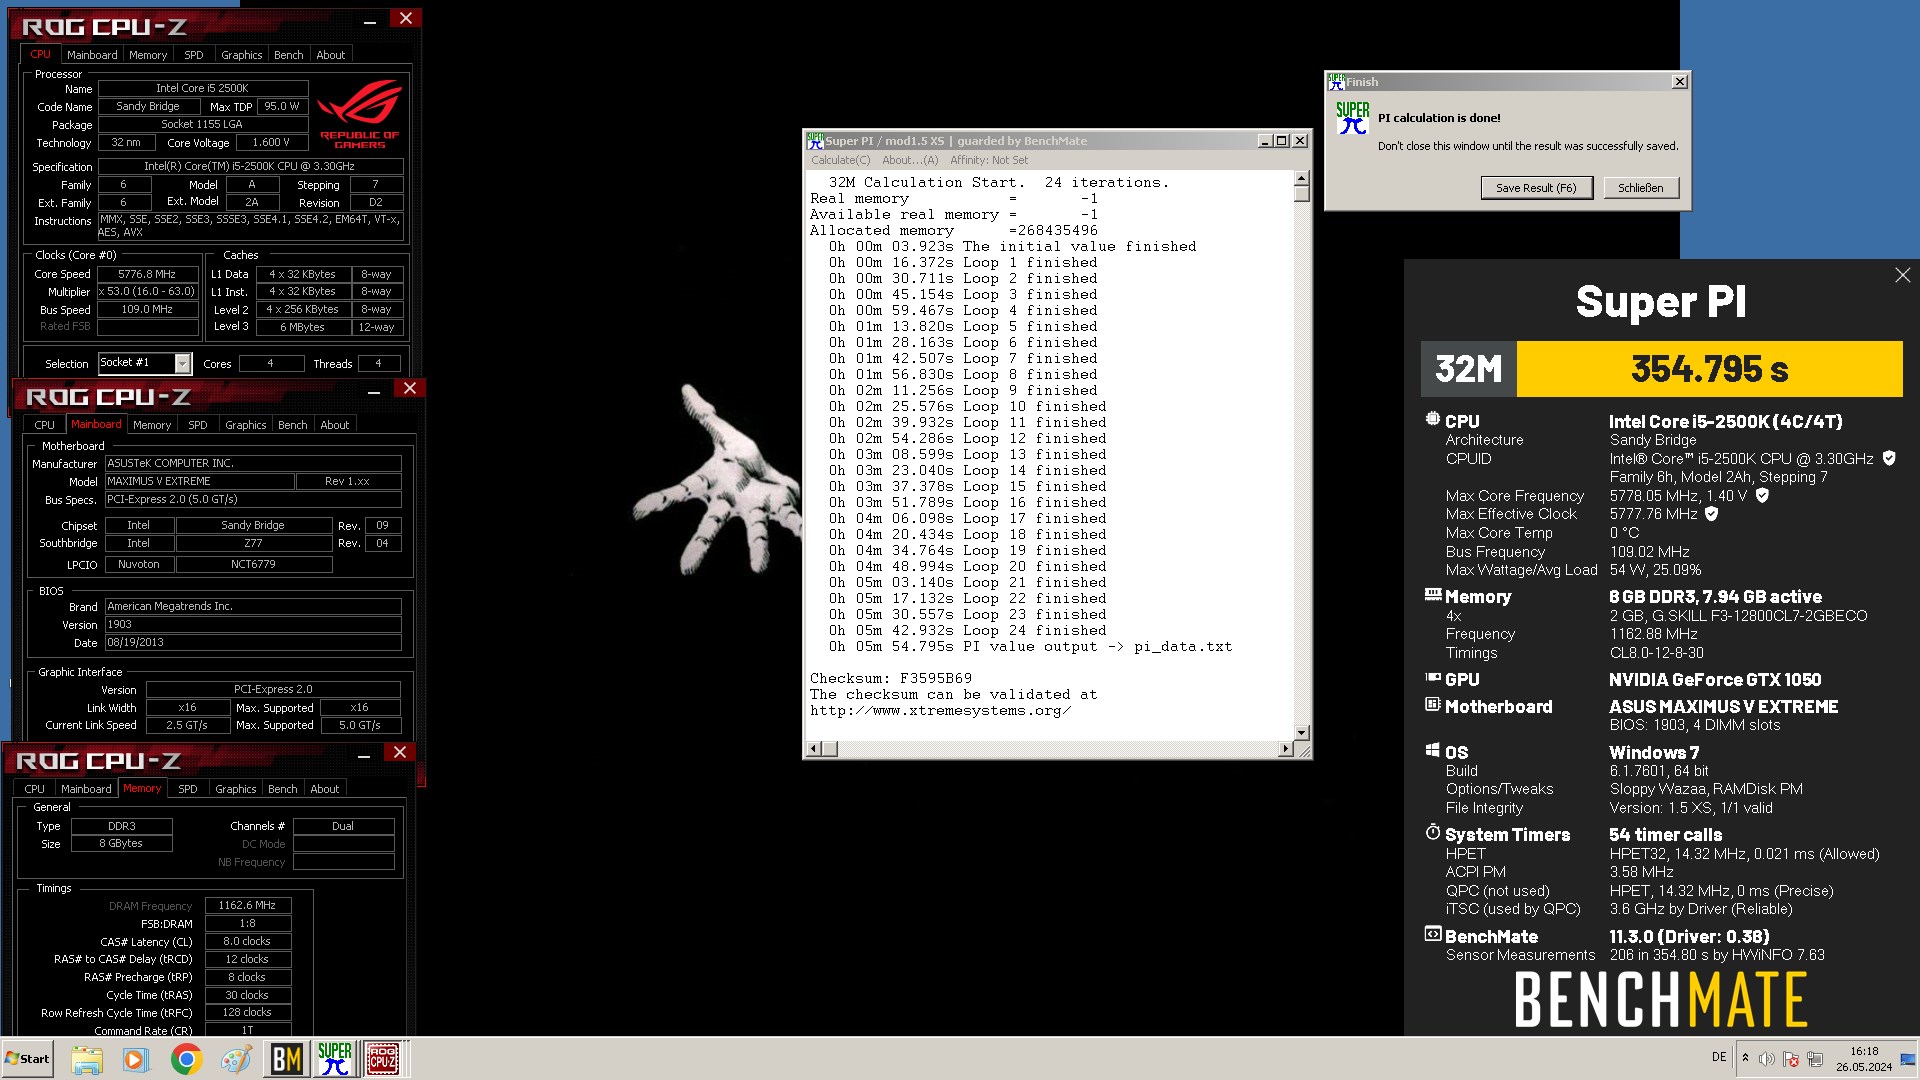1920x1080 pixels.
Task: Open Action Center flag tray icon
Action: point(1791,1059)
